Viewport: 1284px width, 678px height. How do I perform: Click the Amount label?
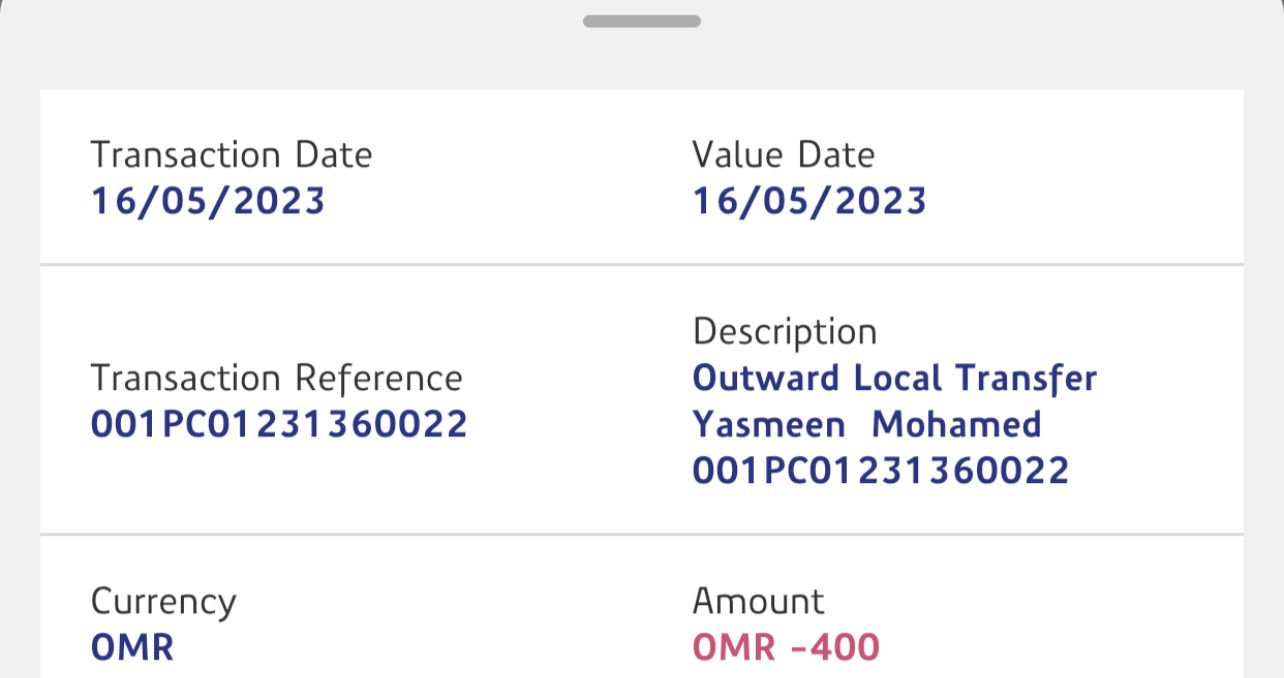(x=758, y=602)
